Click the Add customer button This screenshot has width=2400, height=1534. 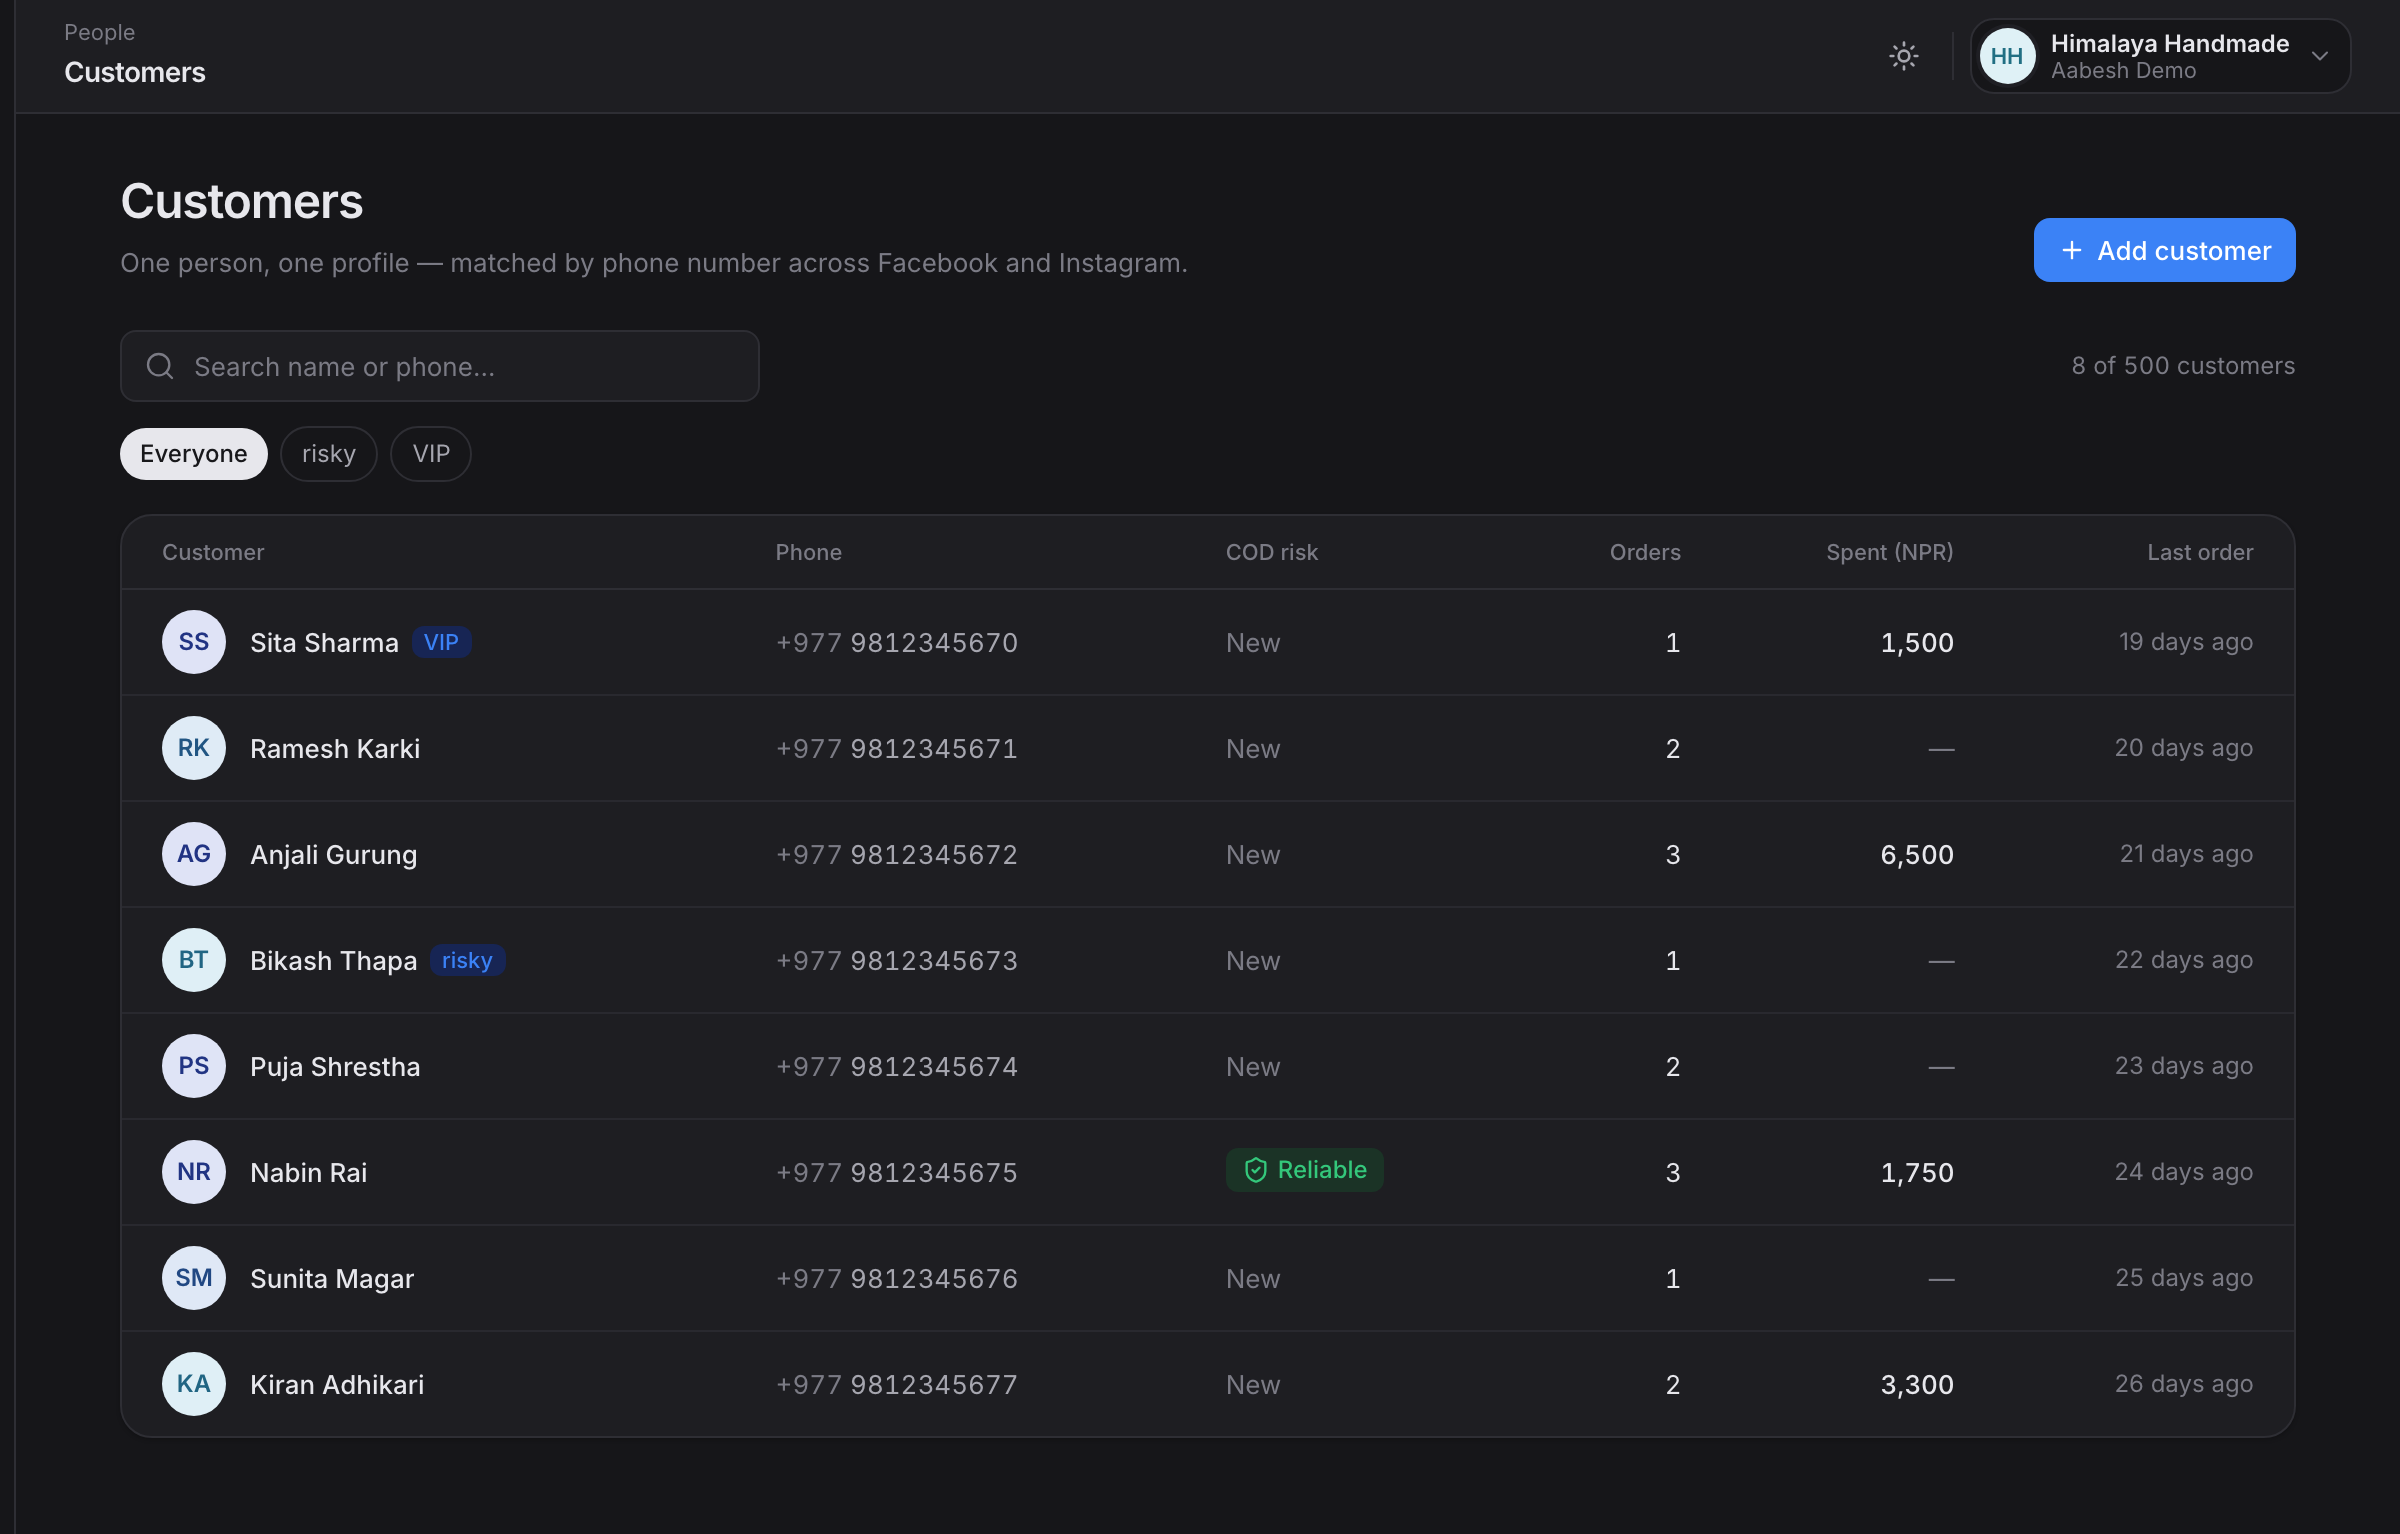[x=2164, y=250]
